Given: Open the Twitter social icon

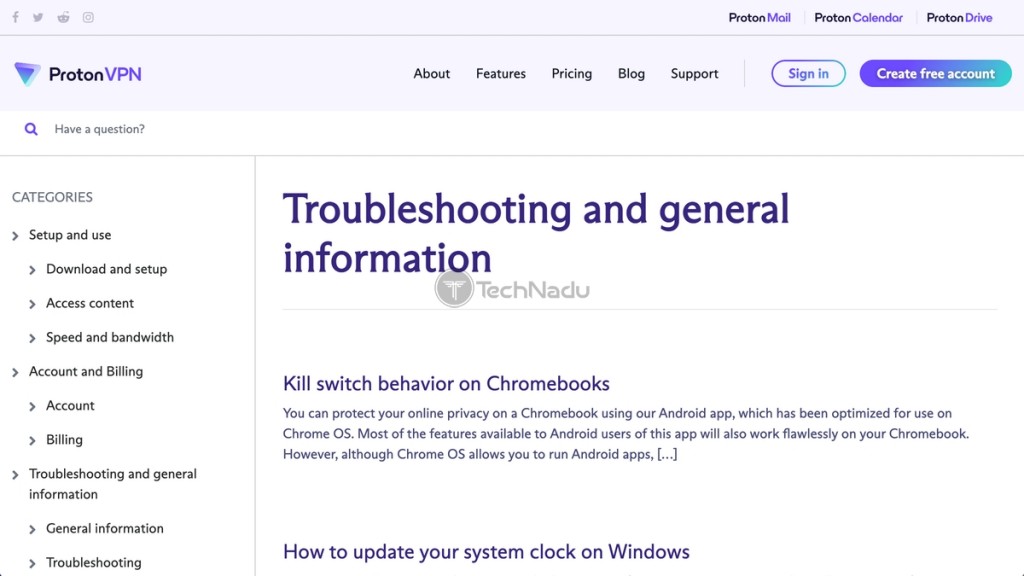Looking at the screenshot, I should pos(38,18).
